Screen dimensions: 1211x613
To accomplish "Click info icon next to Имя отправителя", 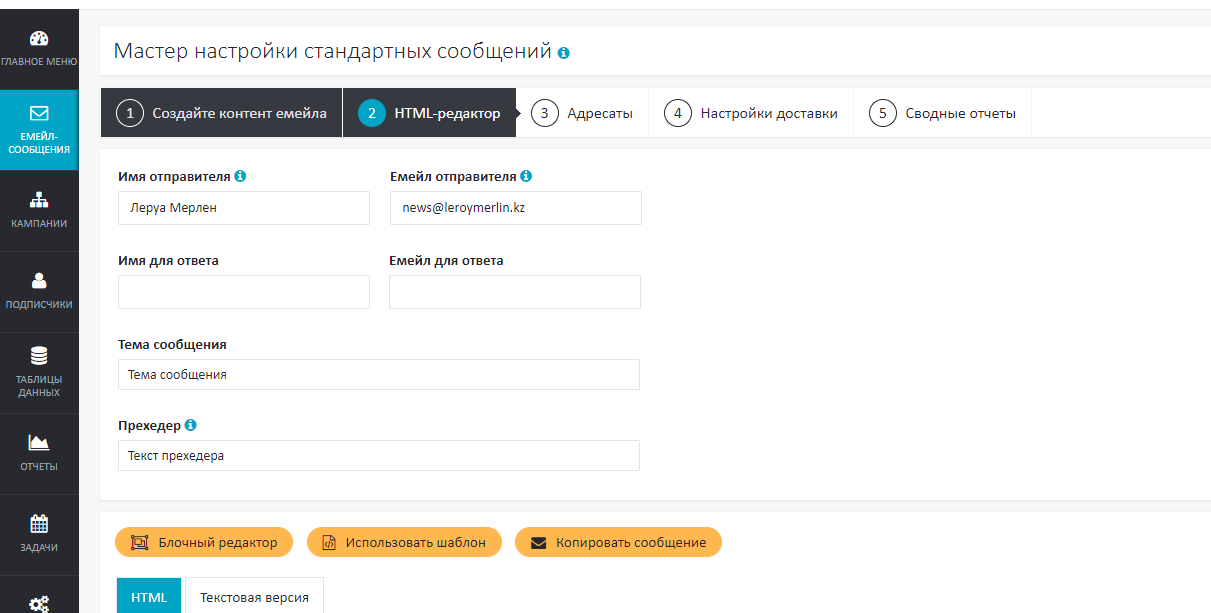I will [240, 176].
